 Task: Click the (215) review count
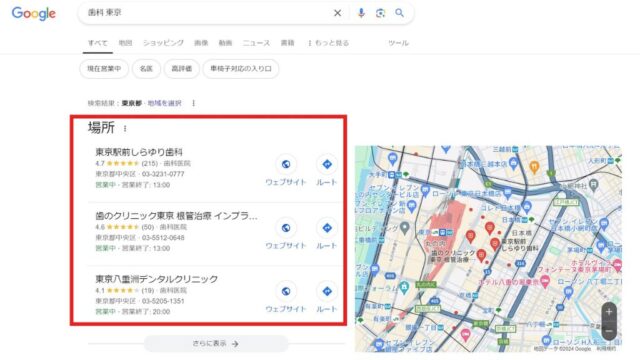pyautogui.click(x=149, y=163)
